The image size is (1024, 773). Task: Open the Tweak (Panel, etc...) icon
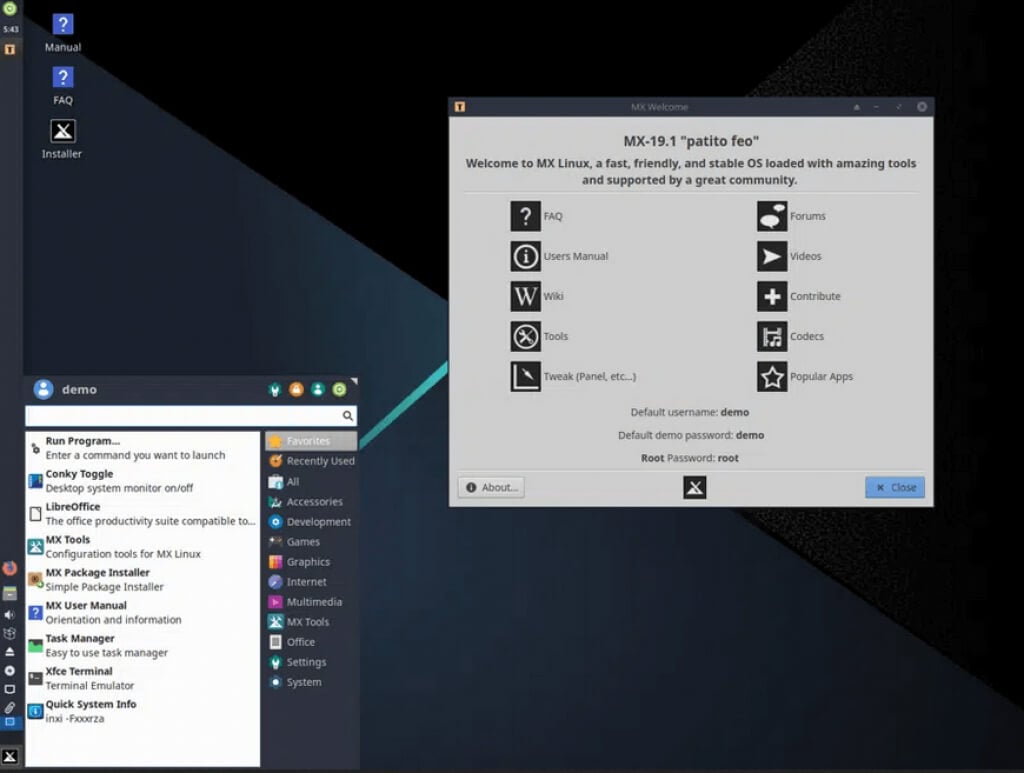(x=525, y=377)
